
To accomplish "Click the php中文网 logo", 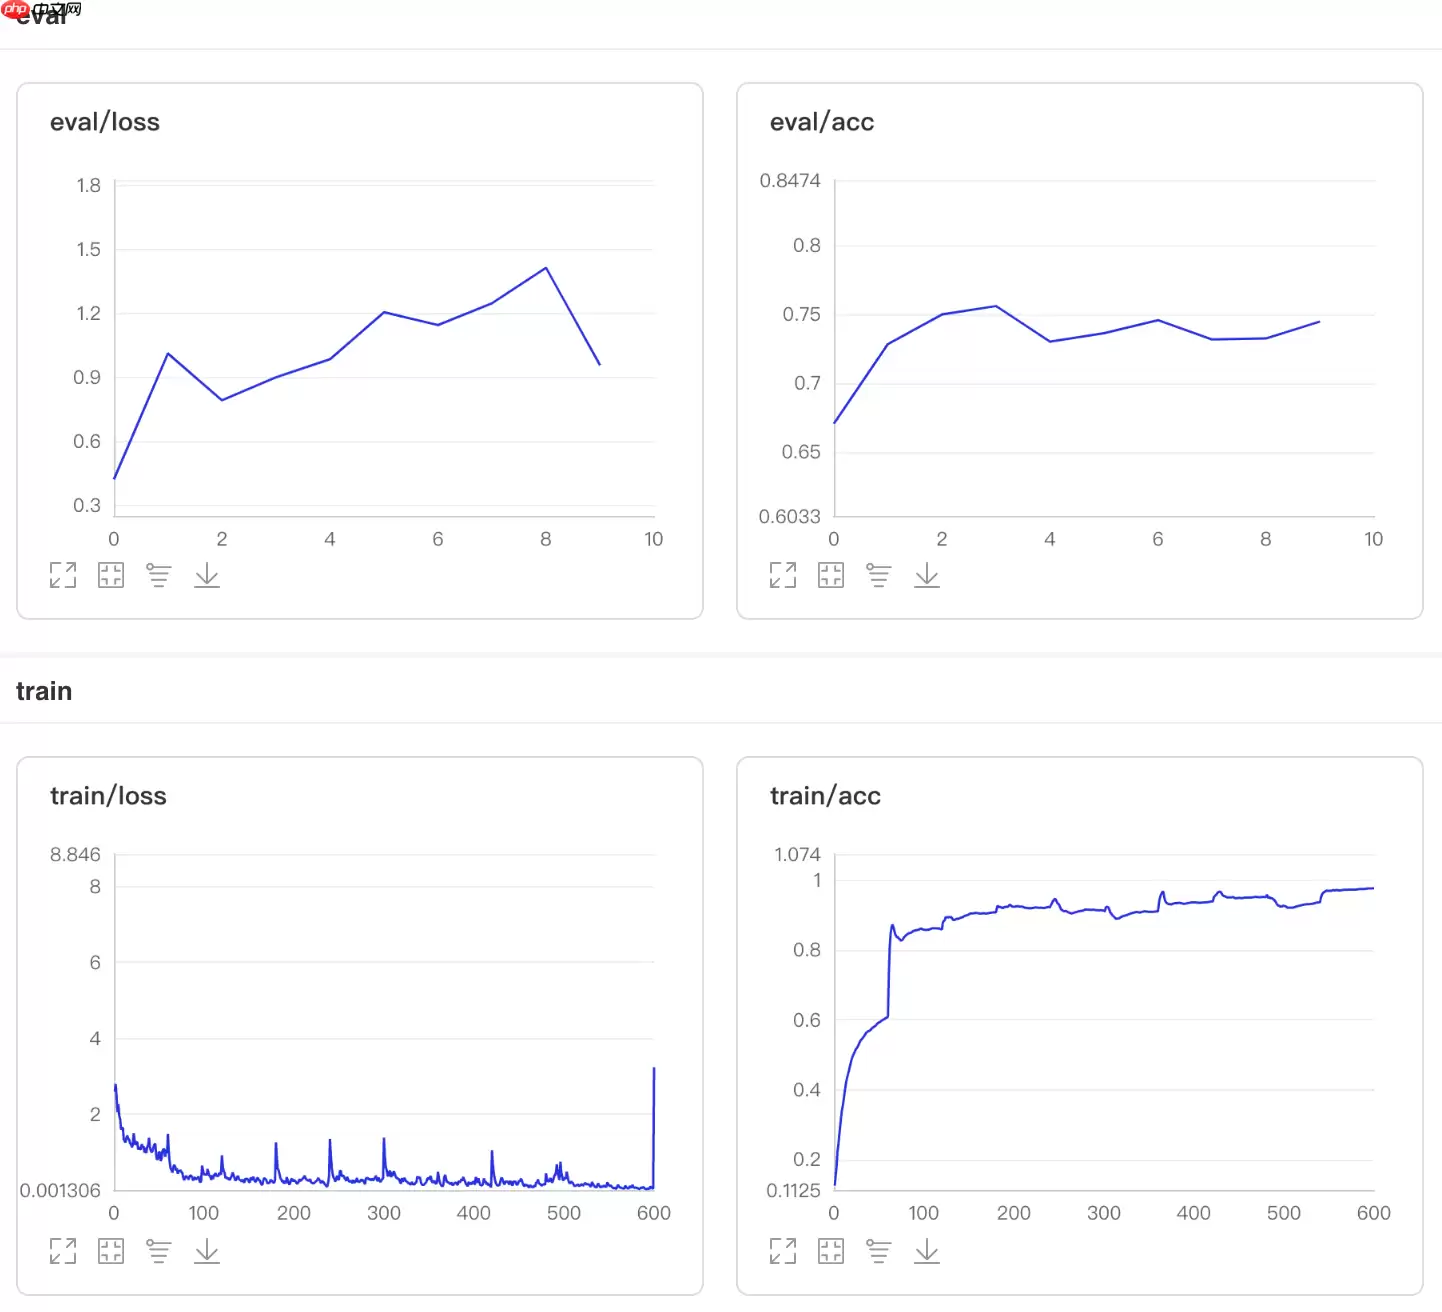I will [x=42, y=10].
